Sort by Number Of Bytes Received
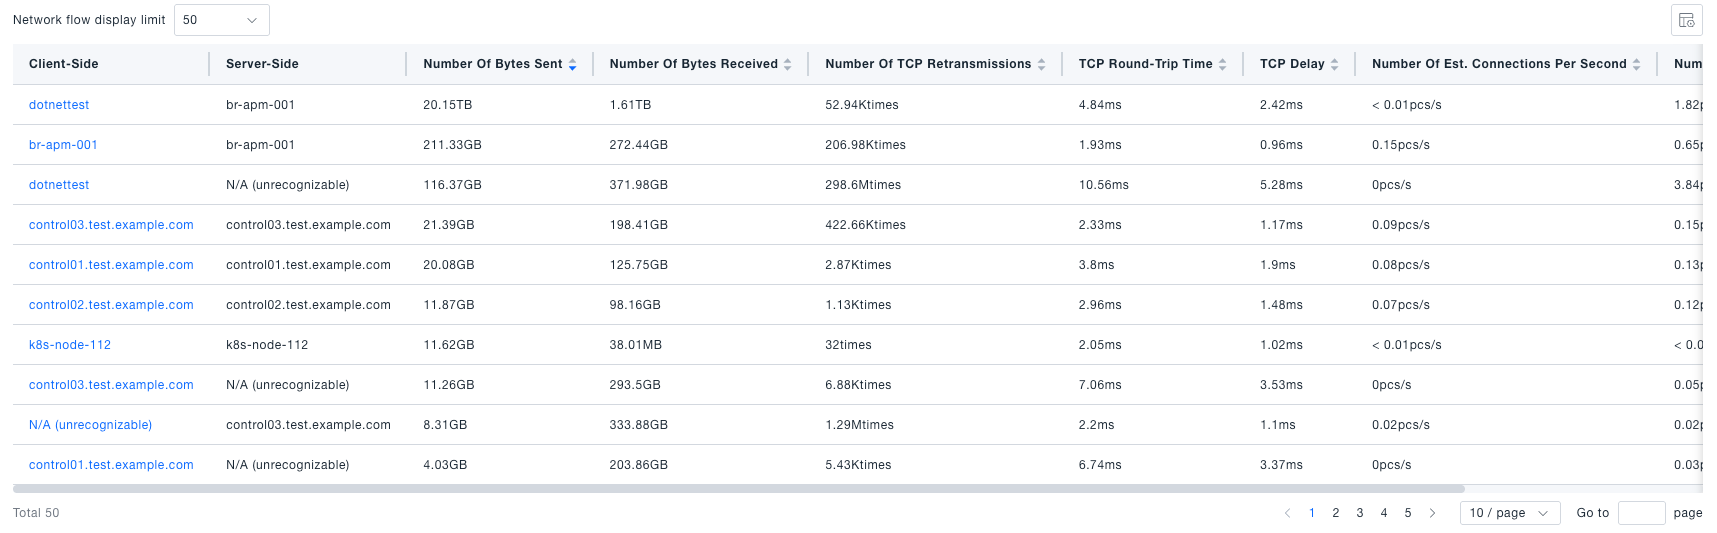1717x533 pixels. (x=787, y=64)
